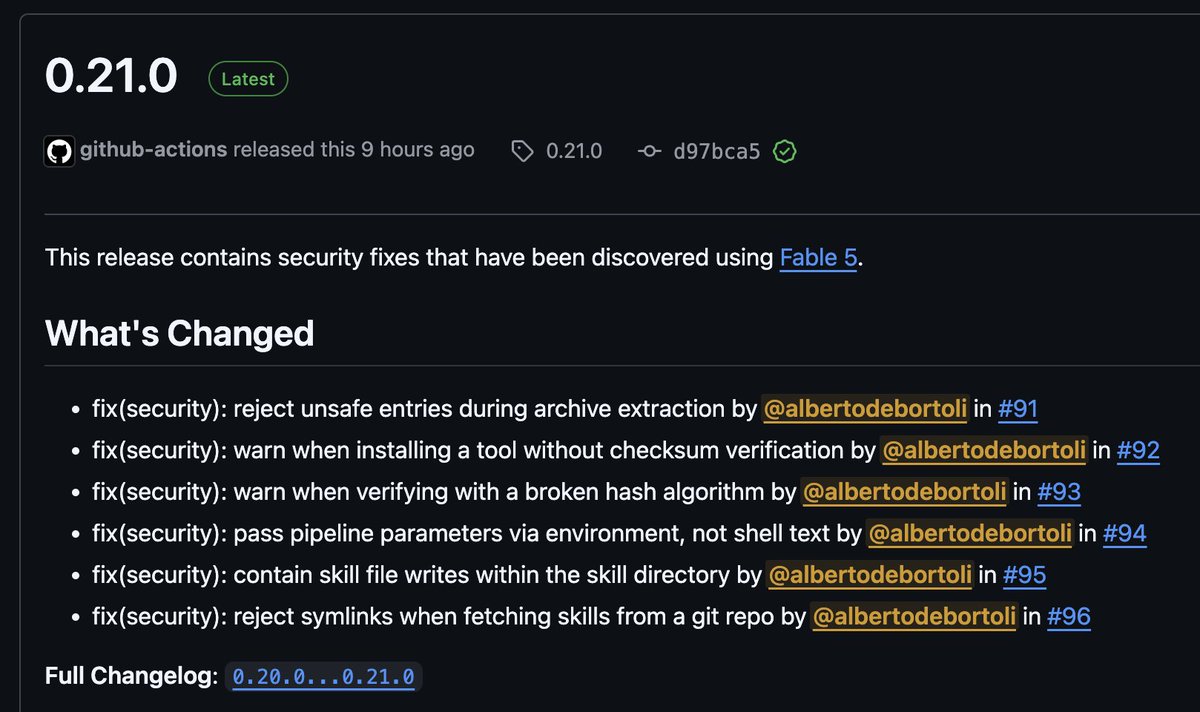Image resolution: width=1200 pixels, height=712 pixels.
Task: Open the 0.20.0...0.21.0 changelog comparison
Action: [323, 677]
